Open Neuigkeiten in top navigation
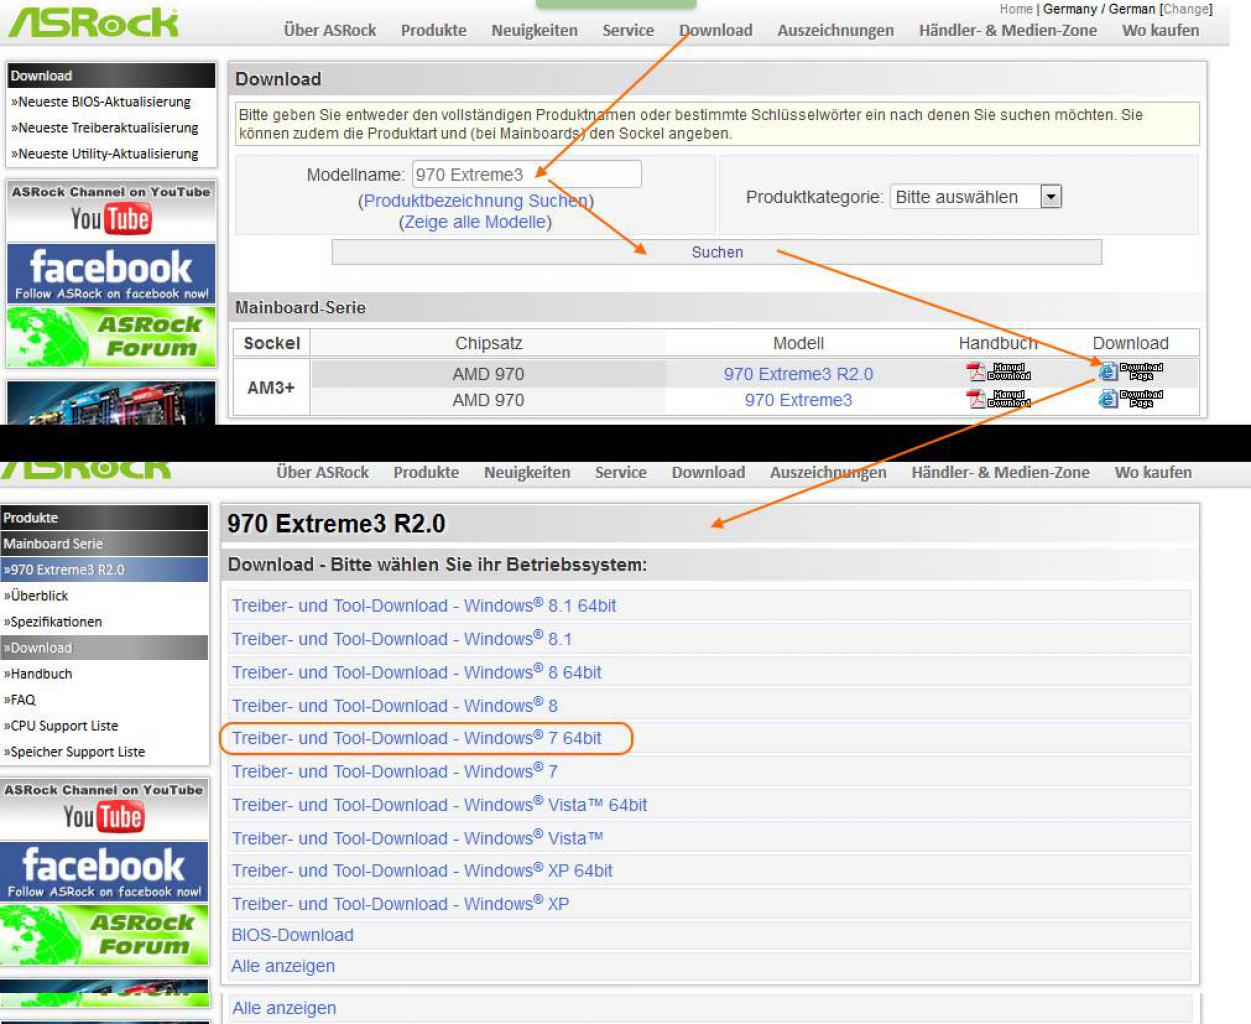The width and height of the screenshot is (1251, 1024). pos(534,30)
